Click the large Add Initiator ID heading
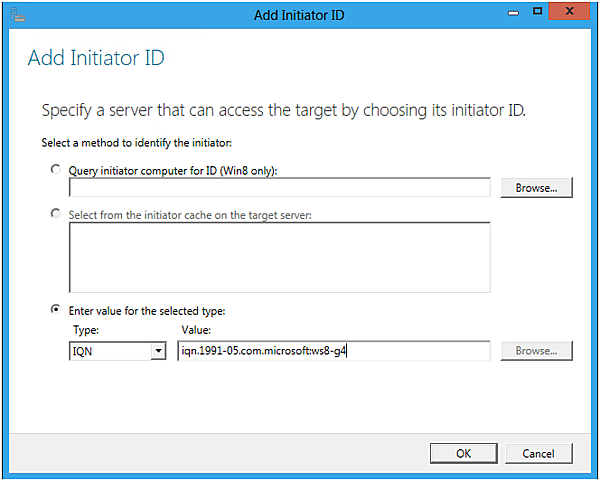The height and width of the screenshot is (481, 600). pyautogui.click(x=96, y=58)
